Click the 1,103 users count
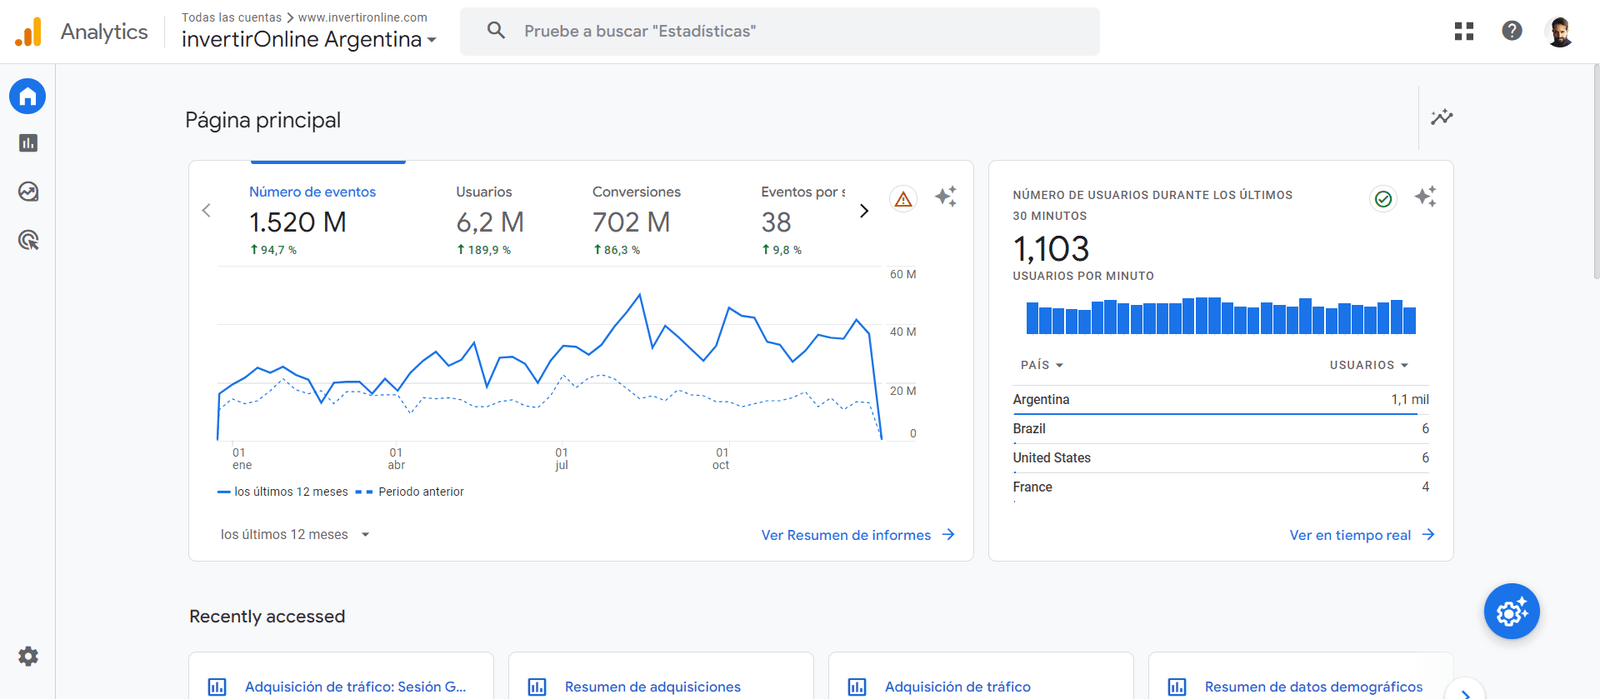 (1051, 248)
